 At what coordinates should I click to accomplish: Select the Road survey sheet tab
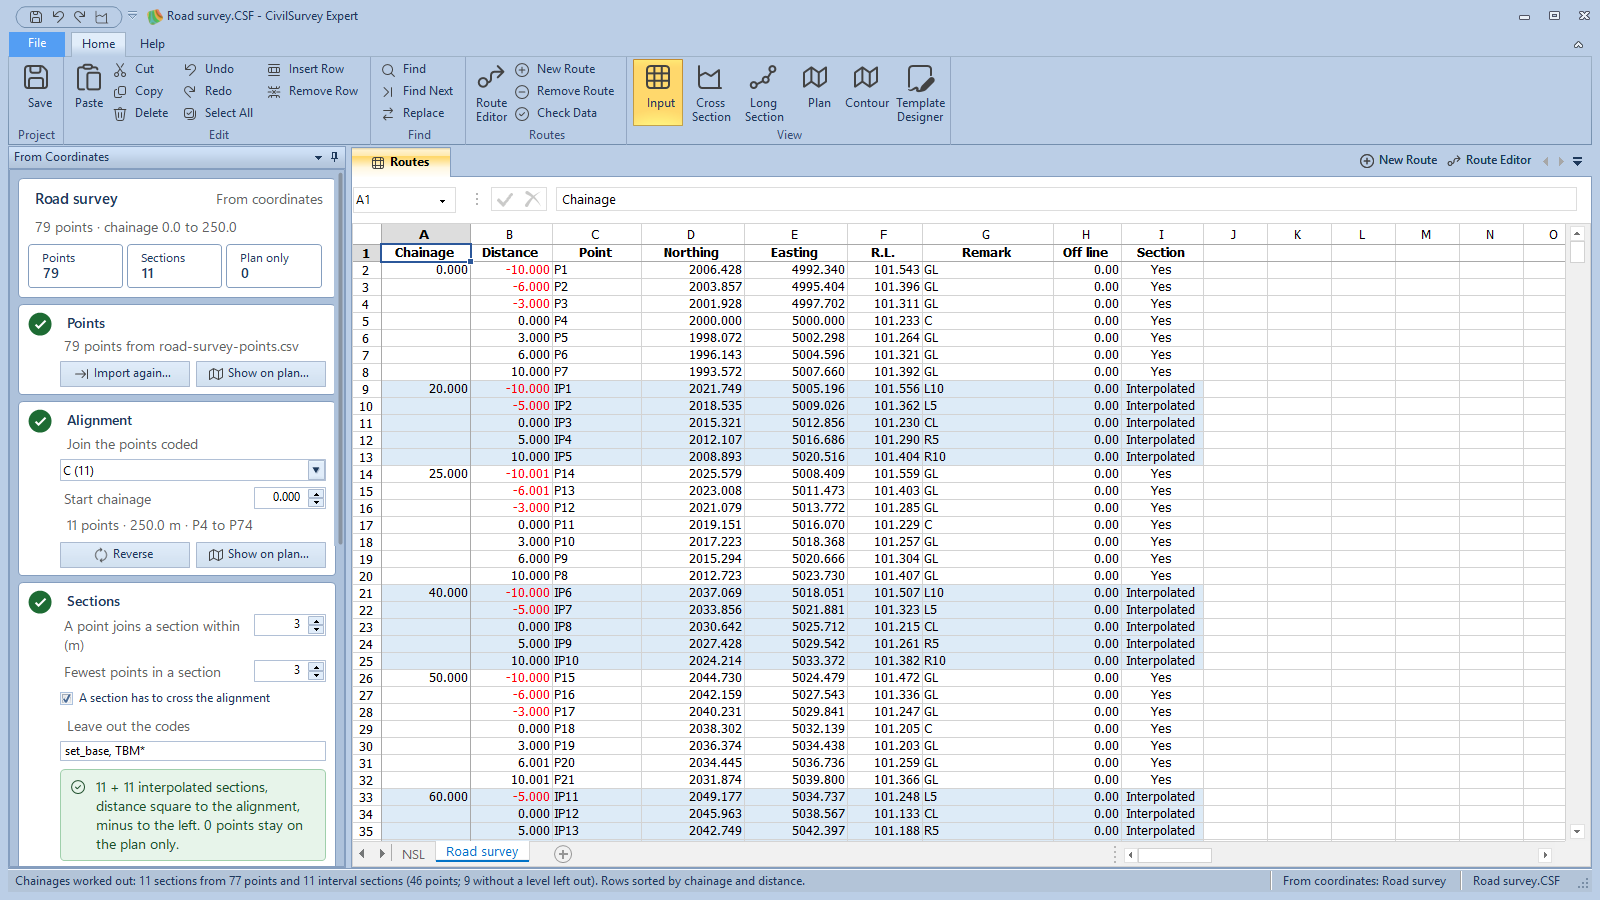[482, 852]
